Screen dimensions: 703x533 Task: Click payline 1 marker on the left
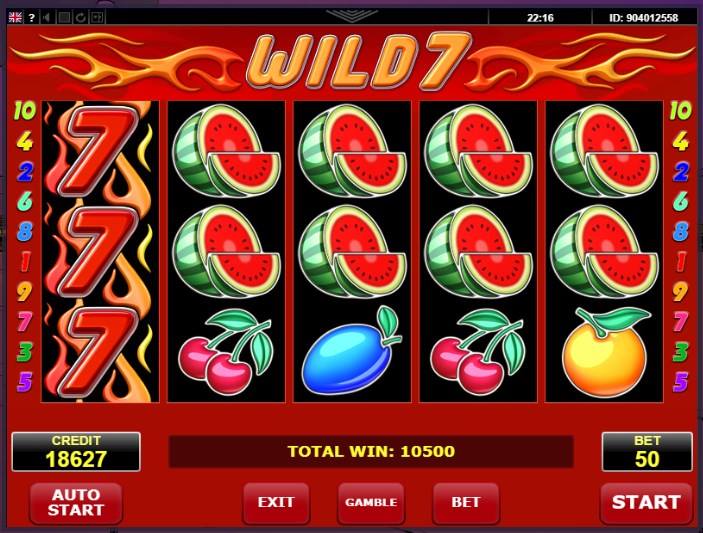[x=26, y=261]
